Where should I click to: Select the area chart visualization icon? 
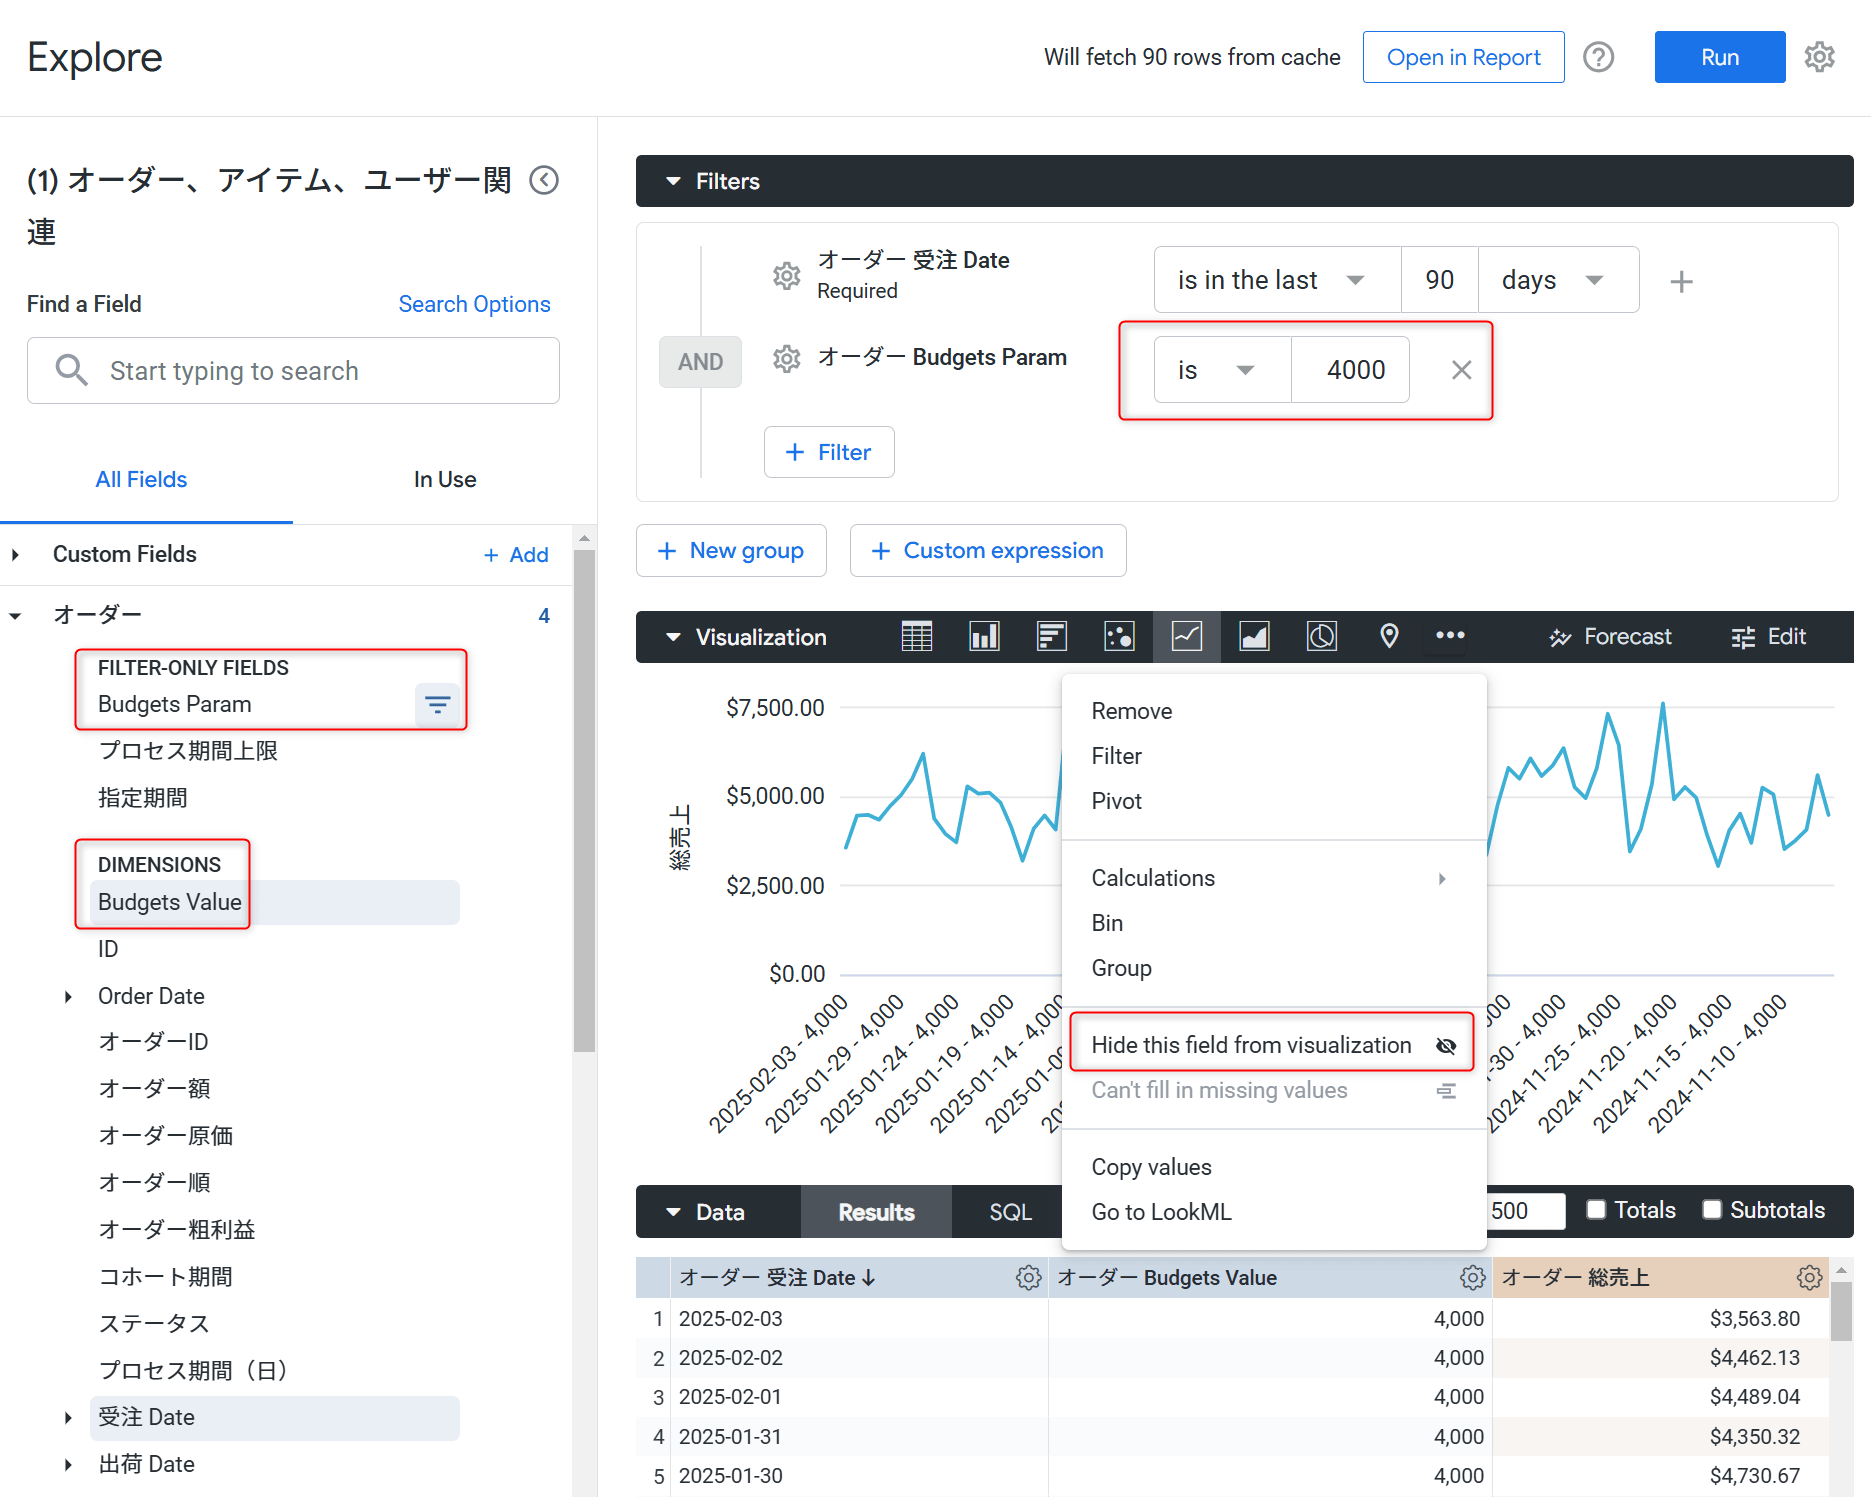1254,636
